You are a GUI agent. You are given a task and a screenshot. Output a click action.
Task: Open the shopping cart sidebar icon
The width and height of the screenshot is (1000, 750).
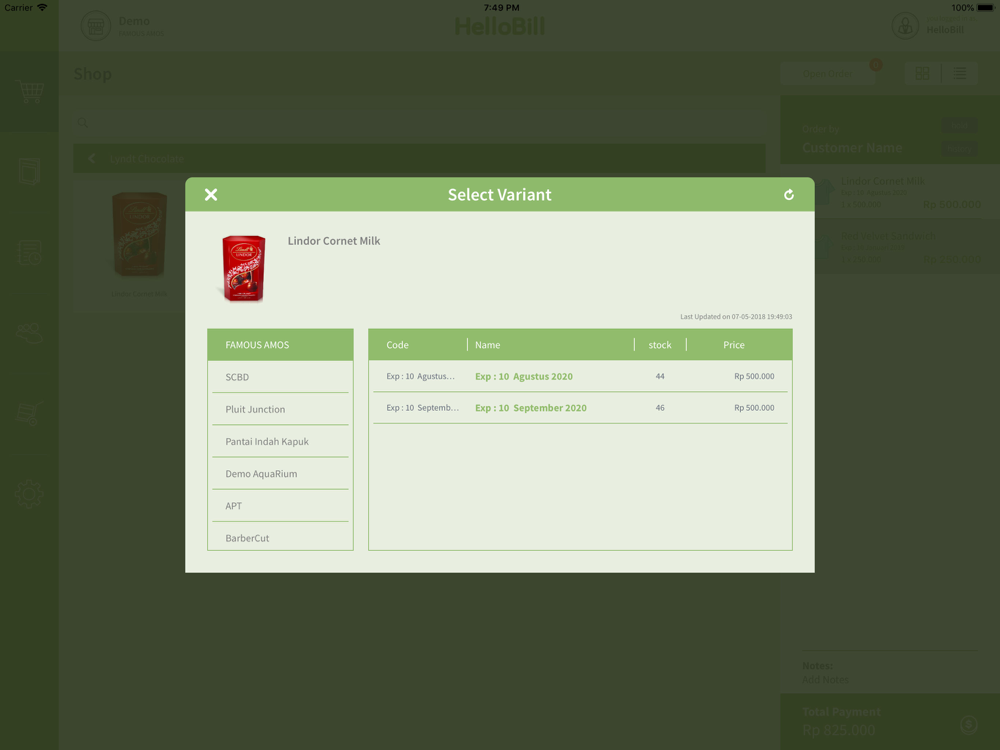pos(30,92)
